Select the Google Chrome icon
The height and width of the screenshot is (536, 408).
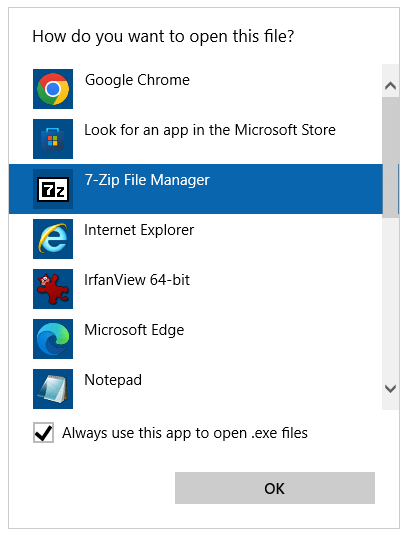53,89
